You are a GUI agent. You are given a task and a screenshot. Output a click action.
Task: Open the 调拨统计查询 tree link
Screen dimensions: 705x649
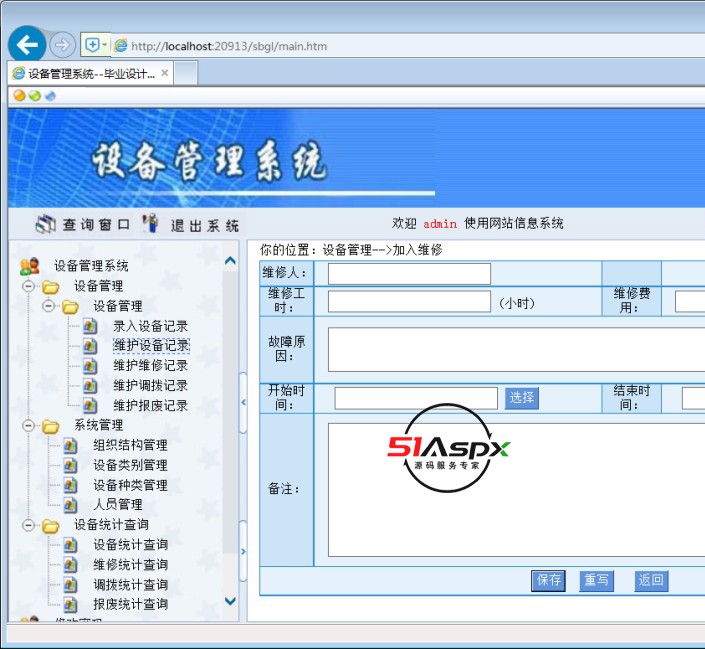tap(130, 584)
